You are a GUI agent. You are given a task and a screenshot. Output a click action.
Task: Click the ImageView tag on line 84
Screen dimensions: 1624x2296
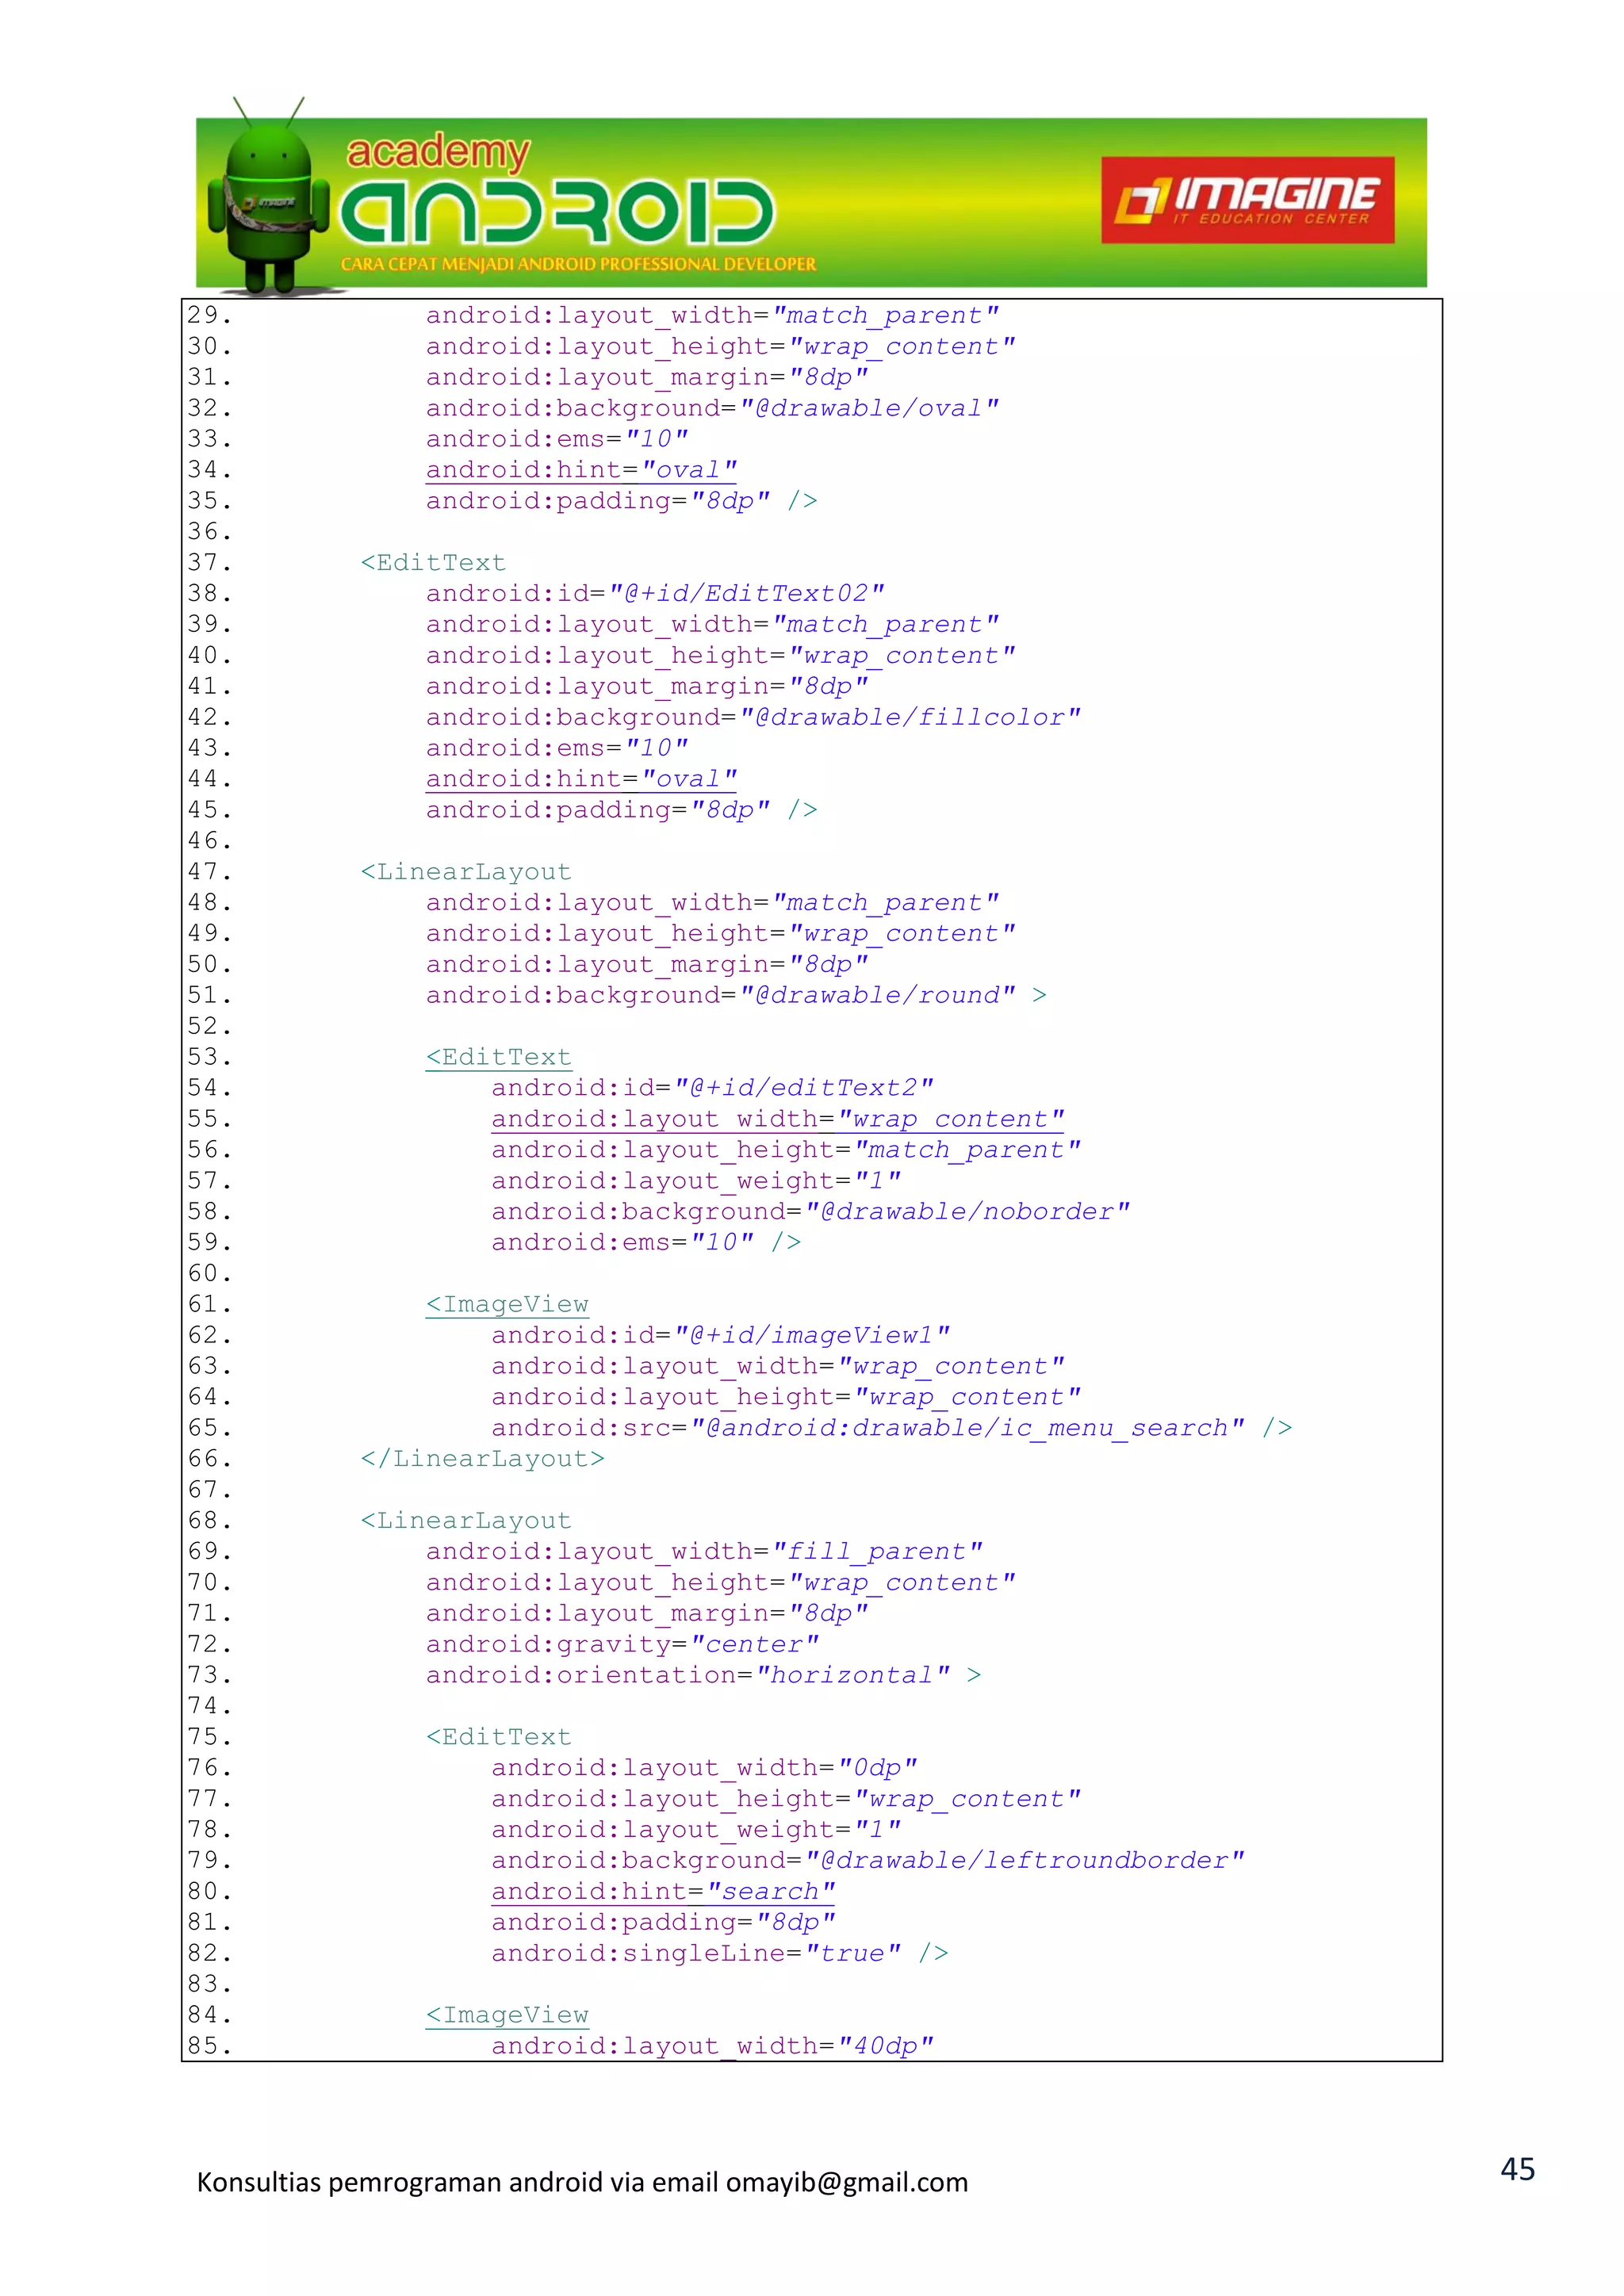click(x=507, y=2015)
